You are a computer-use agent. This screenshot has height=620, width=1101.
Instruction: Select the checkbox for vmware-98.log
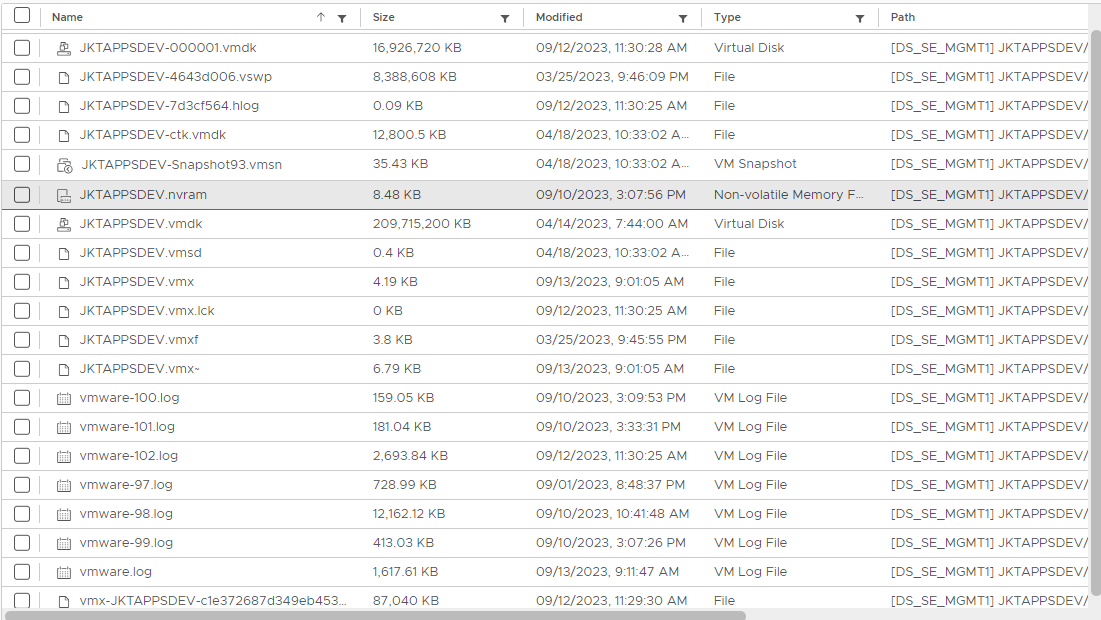coord(22,514)
